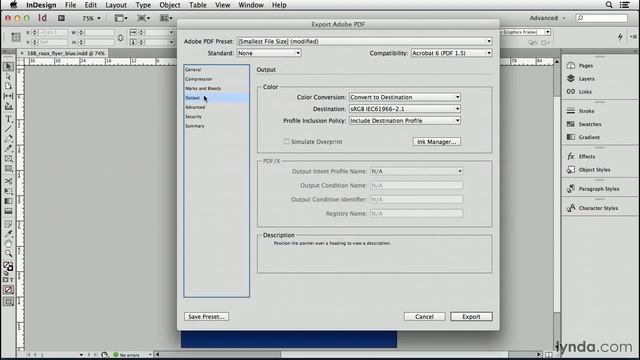Open the Apple menu
This screenshot has width=640, height=360.
pyautogui.click(x=13, y=5)
